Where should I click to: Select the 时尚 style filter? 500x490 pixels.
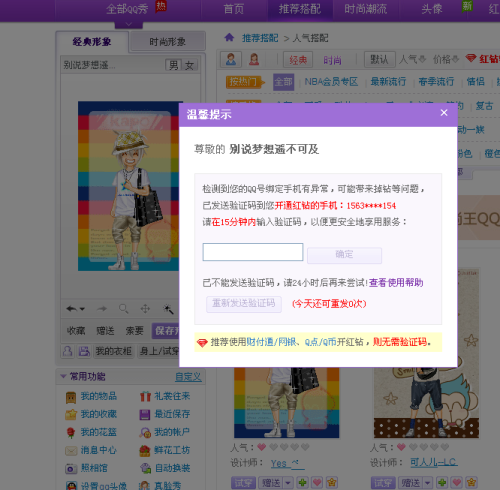pos(332,60)
